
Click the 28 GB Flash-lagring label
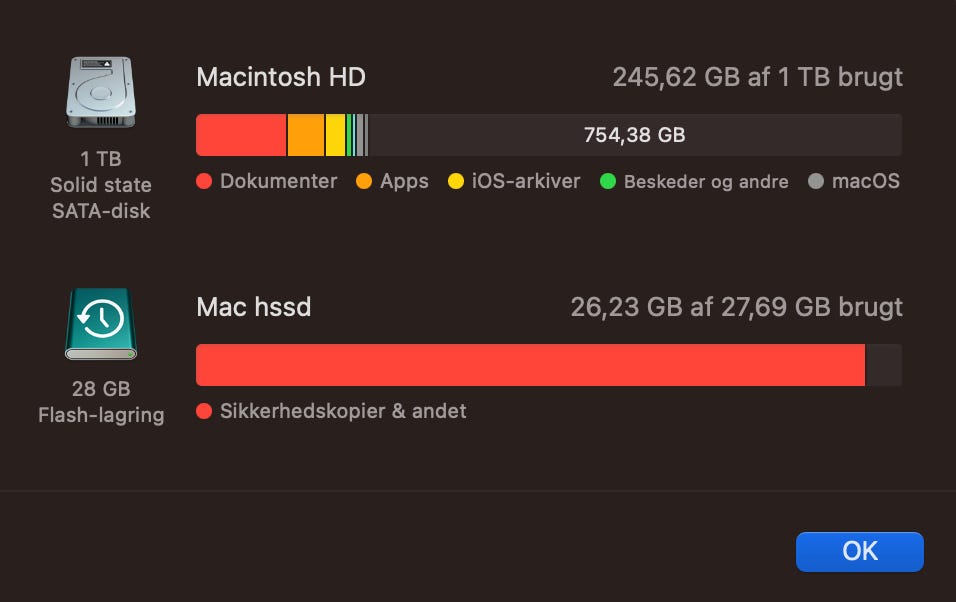(101, 402)
